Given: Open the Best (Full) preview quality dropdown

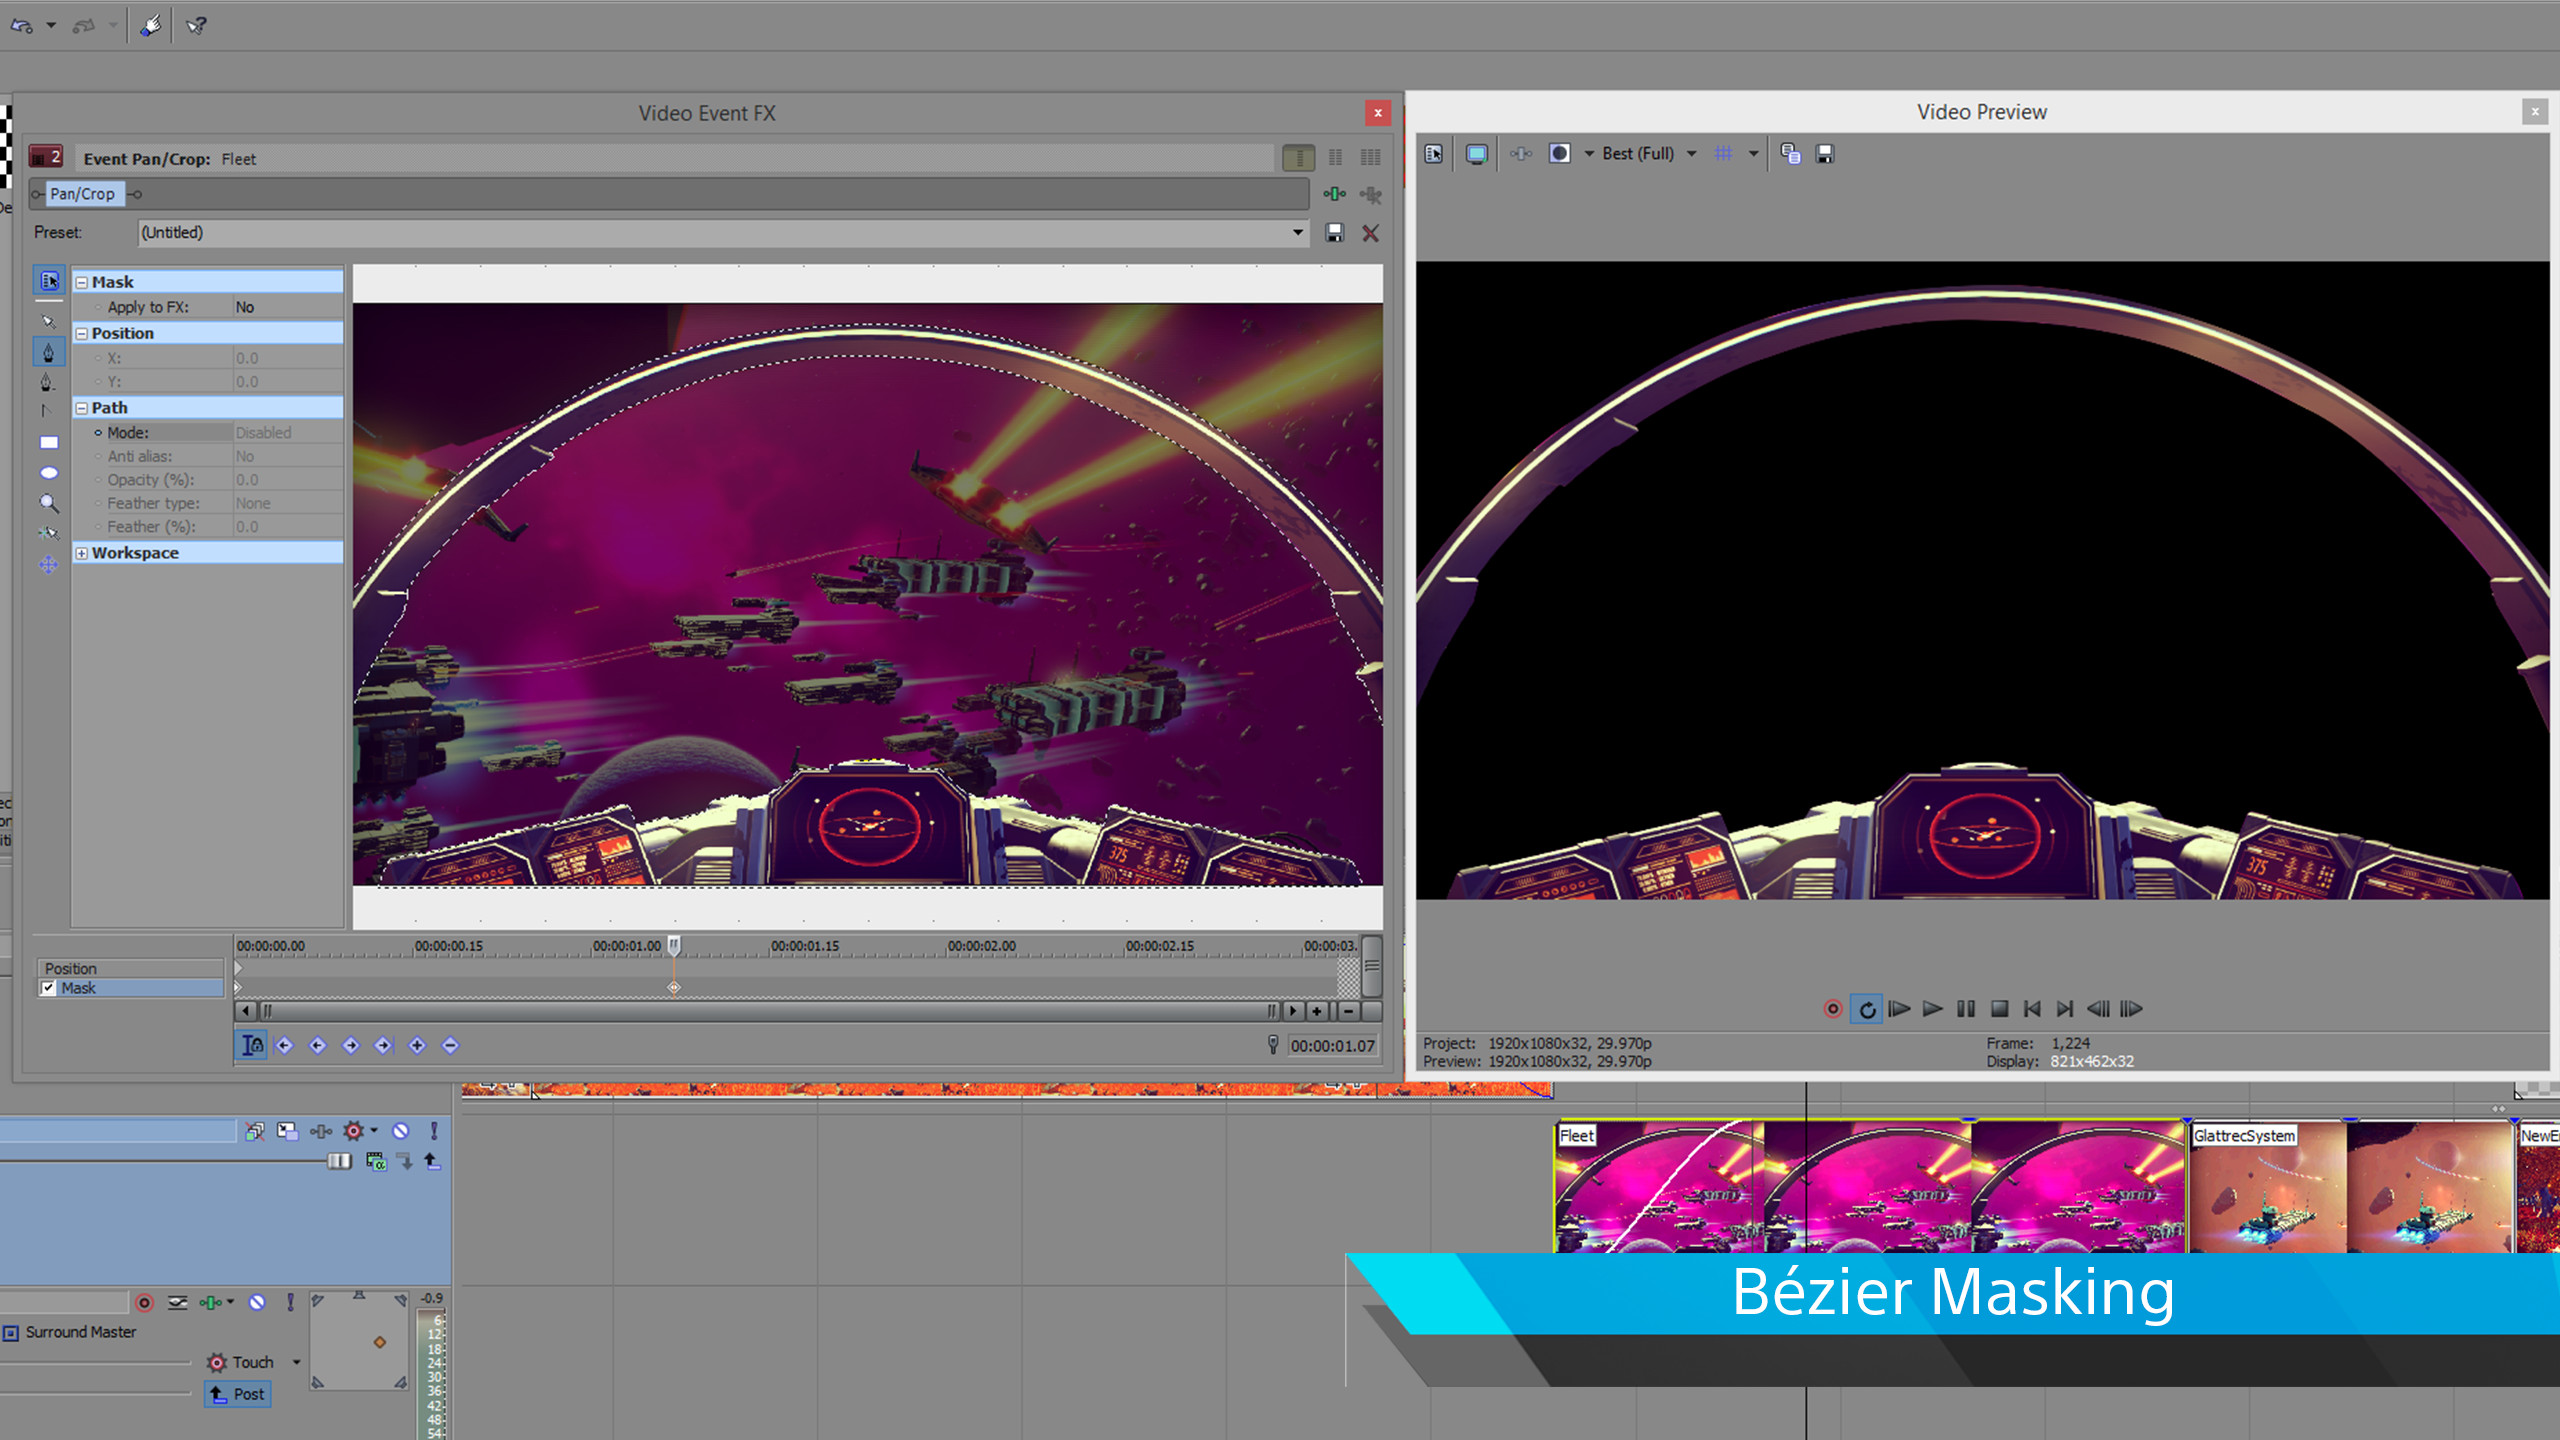Looking at the screenshot, I should (1691, 153).
